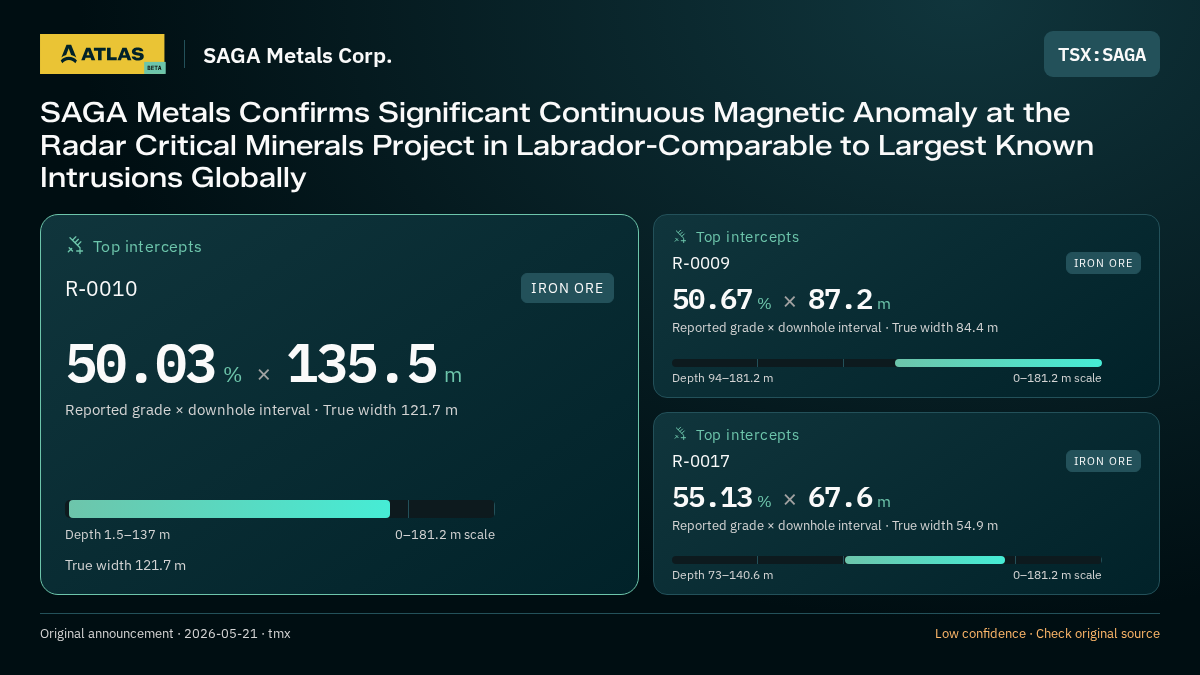Image resolution: width=1200 pixels, height=675 pixels.
Task: Click the R-0017 depth interval bar
Action: click(x=887, y=560)
